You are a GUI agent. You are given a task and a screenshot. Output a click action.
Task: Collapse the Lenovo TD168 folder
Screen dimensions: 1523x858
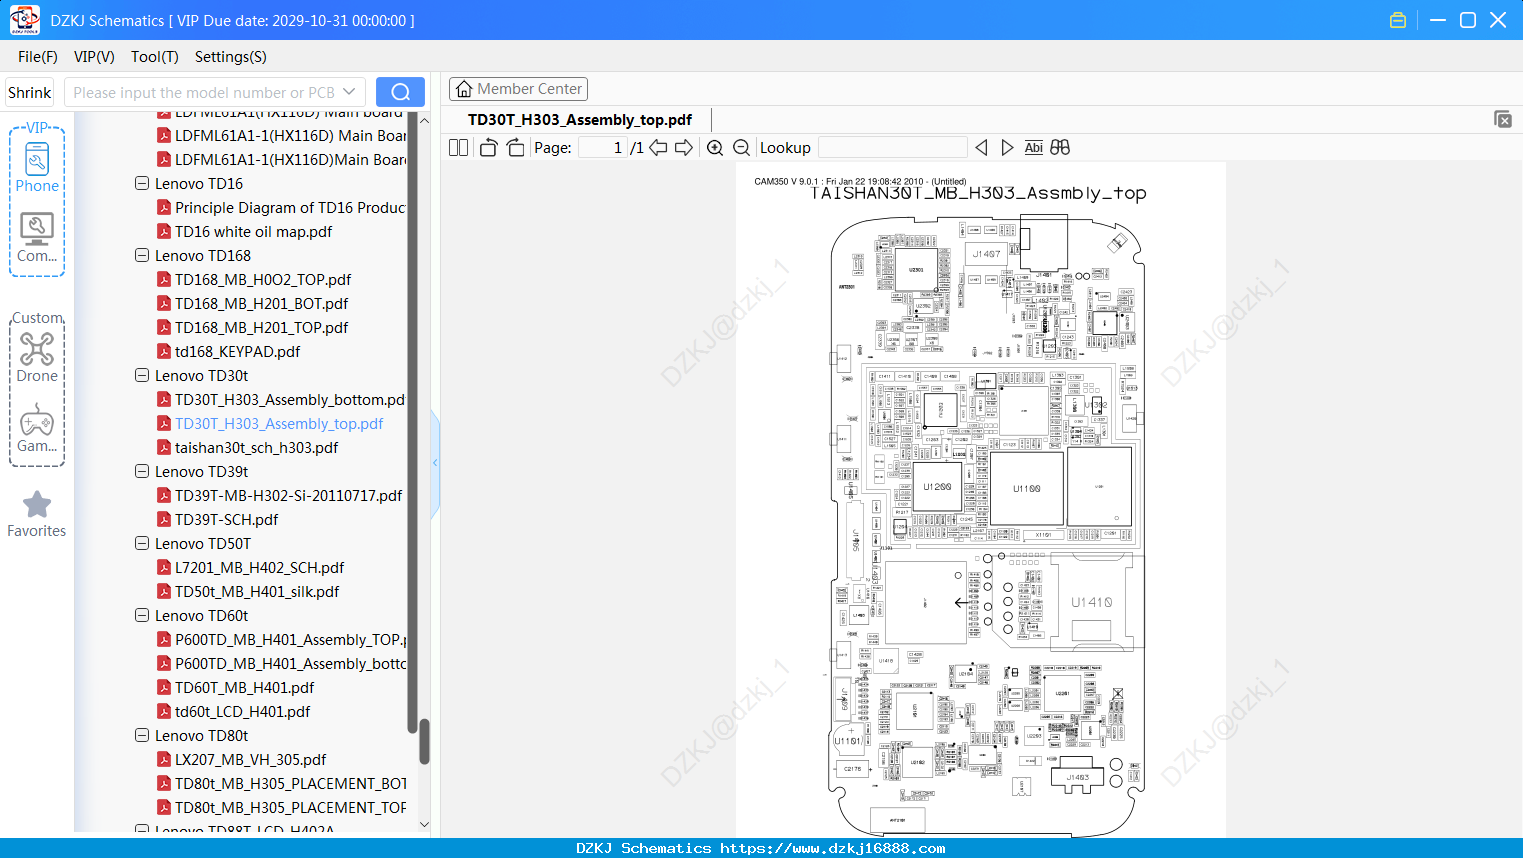pyautogui.click(x=142, y=256)
